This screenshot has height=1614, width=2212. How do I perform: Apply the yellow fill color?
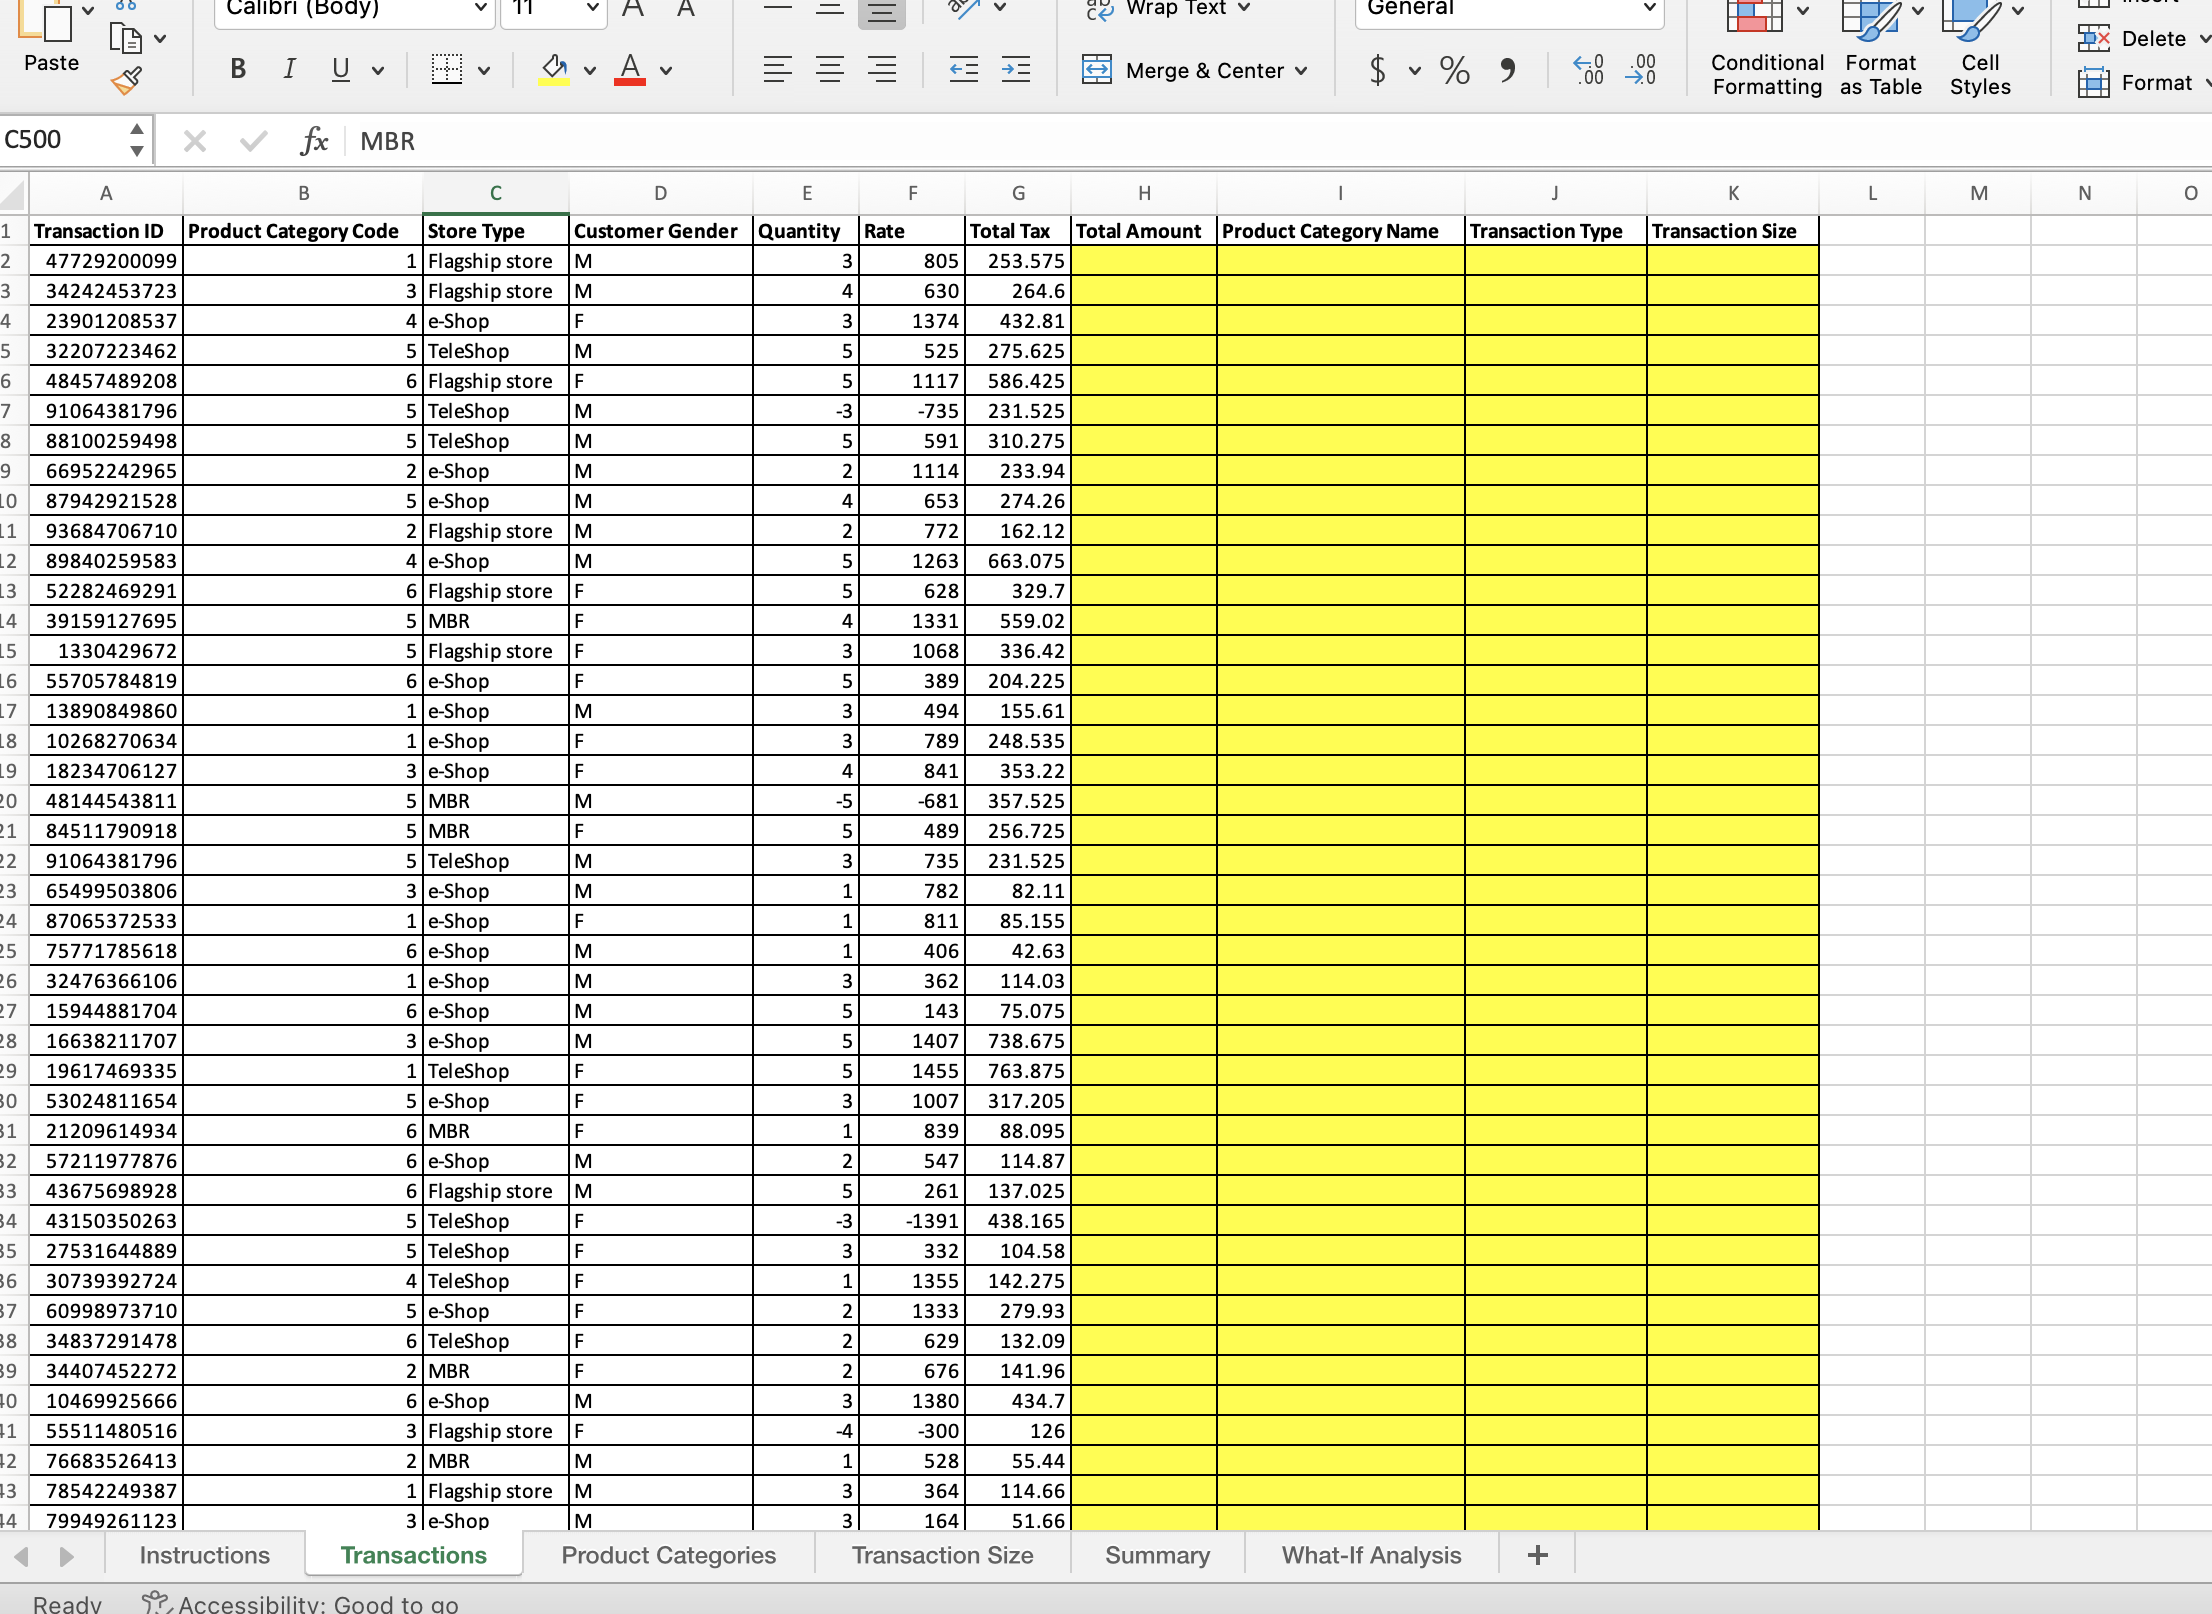554,69
